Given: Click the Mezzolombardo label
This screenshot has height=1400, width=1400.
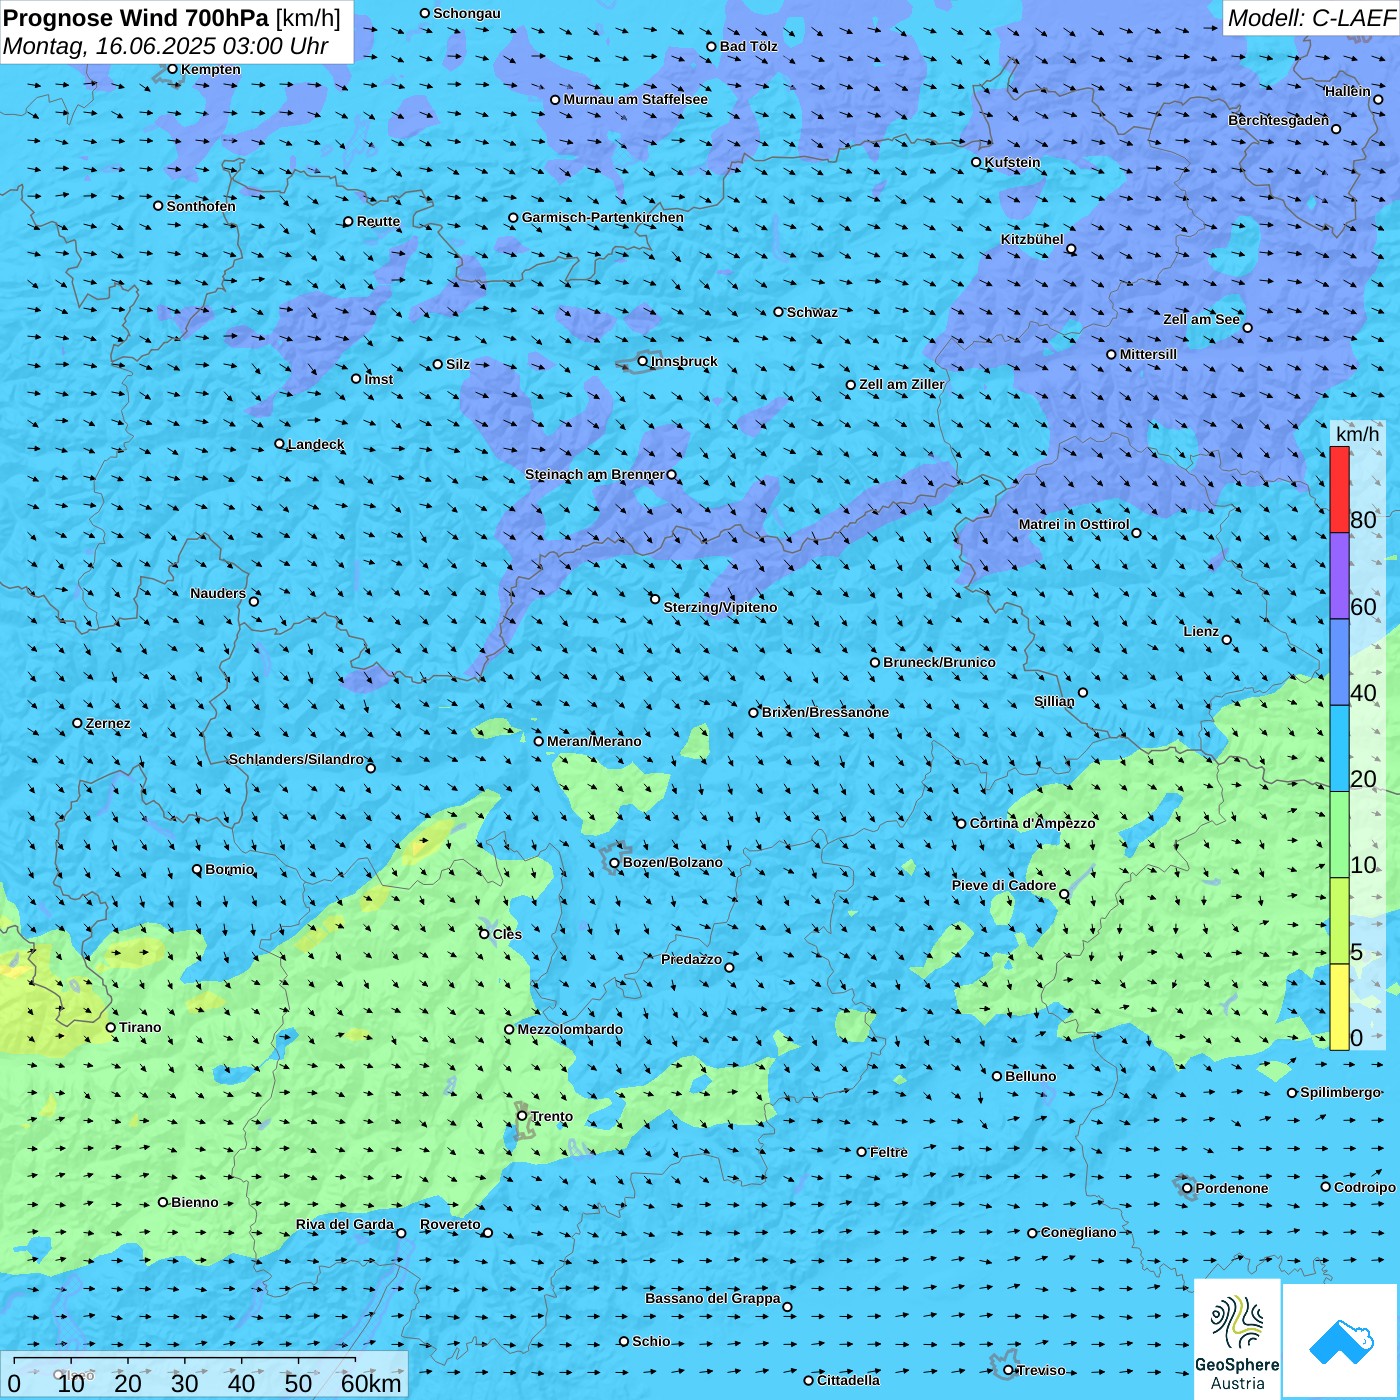Looking at the screenshot, I should pos(570,1029).
